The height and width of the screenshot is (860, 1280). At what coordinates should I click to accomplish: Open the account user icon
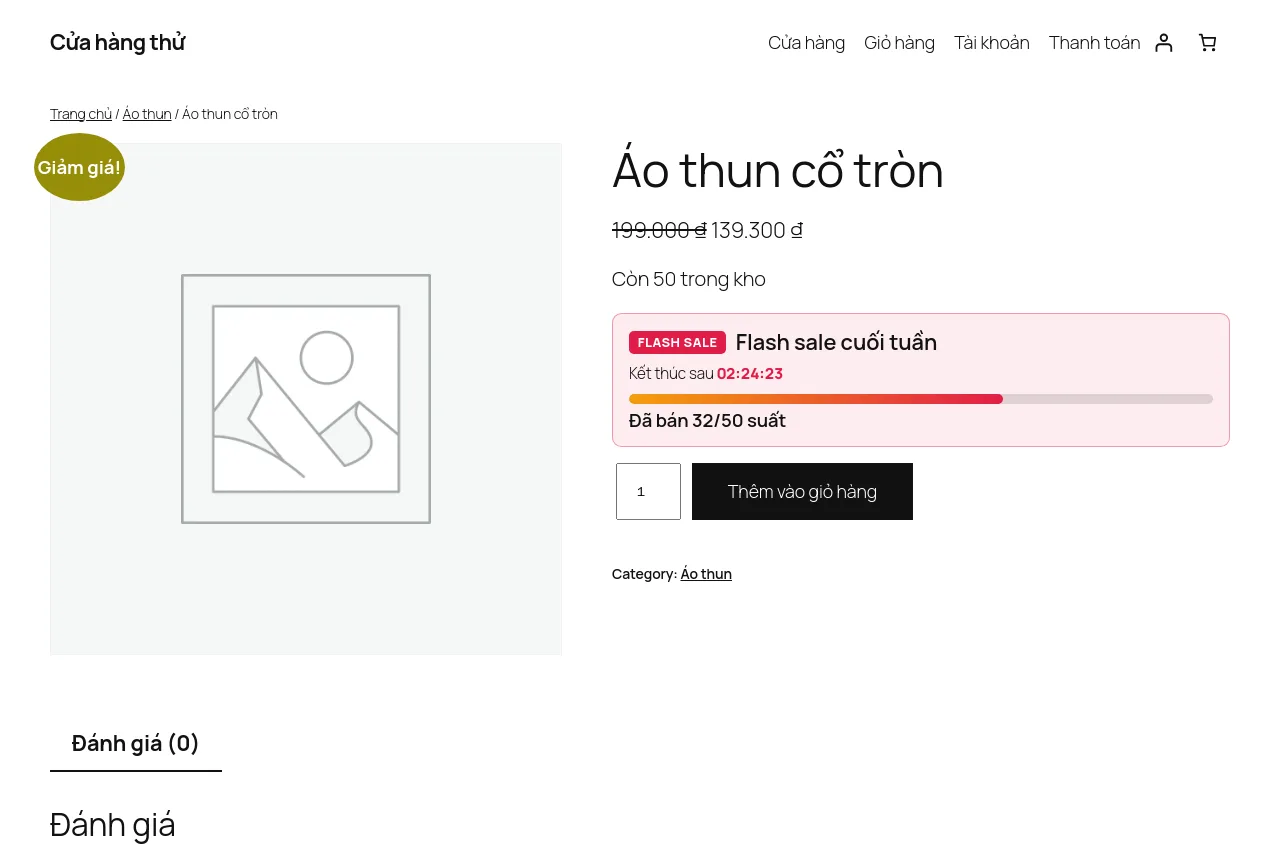pos(1163,43)
